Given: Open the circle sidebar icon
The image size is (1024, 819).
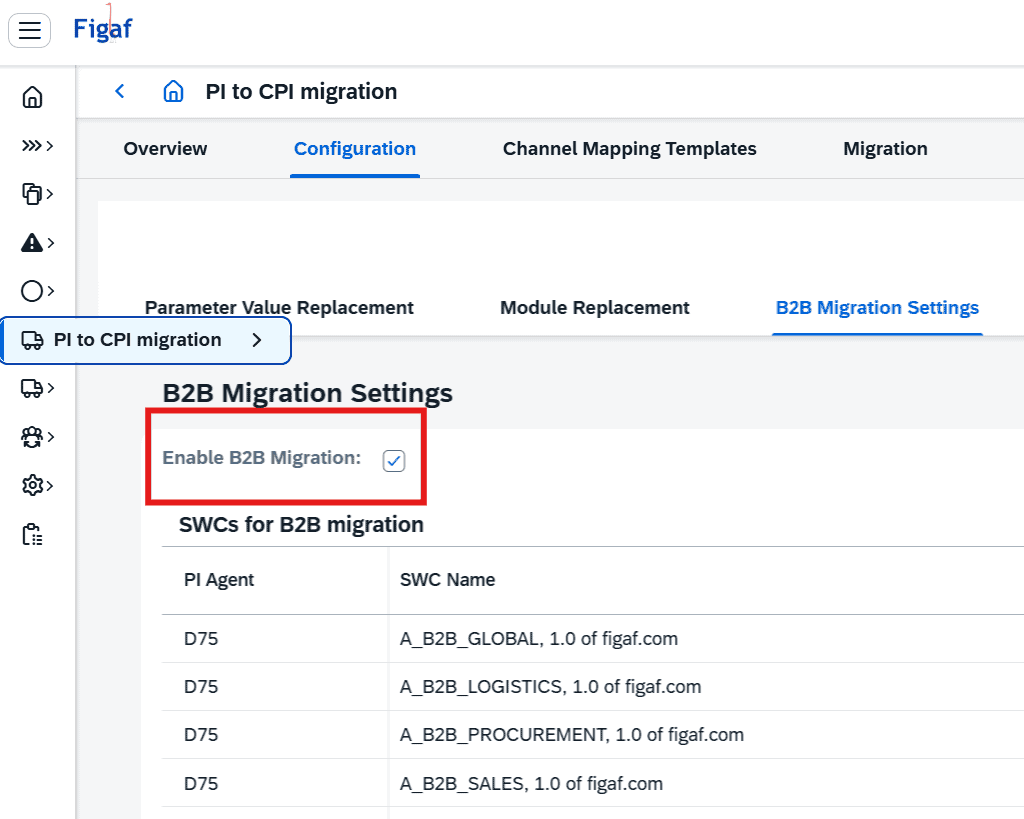Looking at the screenshot, I should (31, 291).
